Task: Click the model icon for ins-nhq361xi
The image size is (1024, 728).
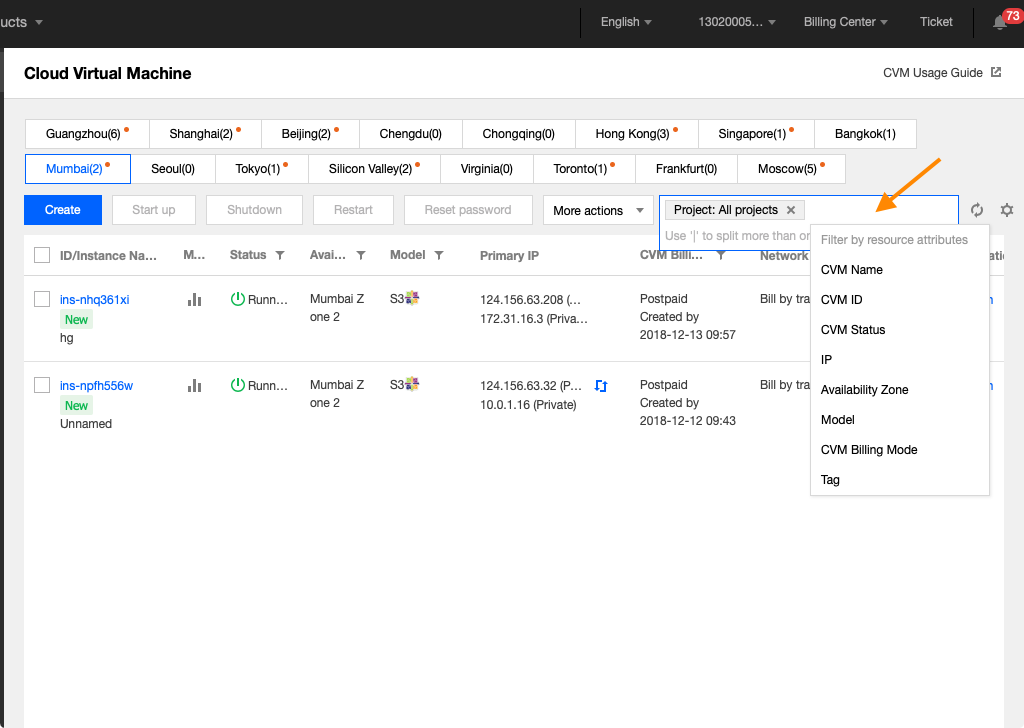Action: point(412,298)
